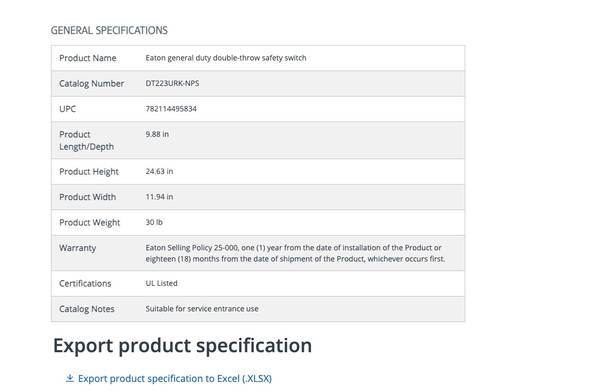
Task: Select catalog number DT223URK-NPS value
Action: (172, 83)
